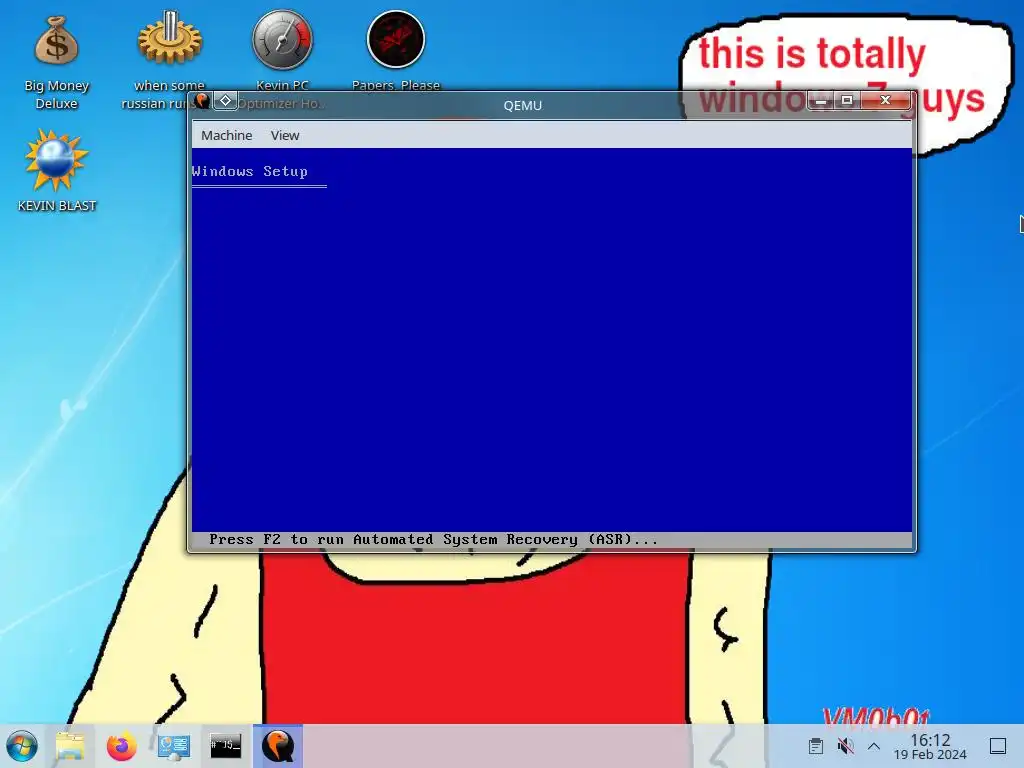Open the Machine menu in QEMU

coord(227,135)
